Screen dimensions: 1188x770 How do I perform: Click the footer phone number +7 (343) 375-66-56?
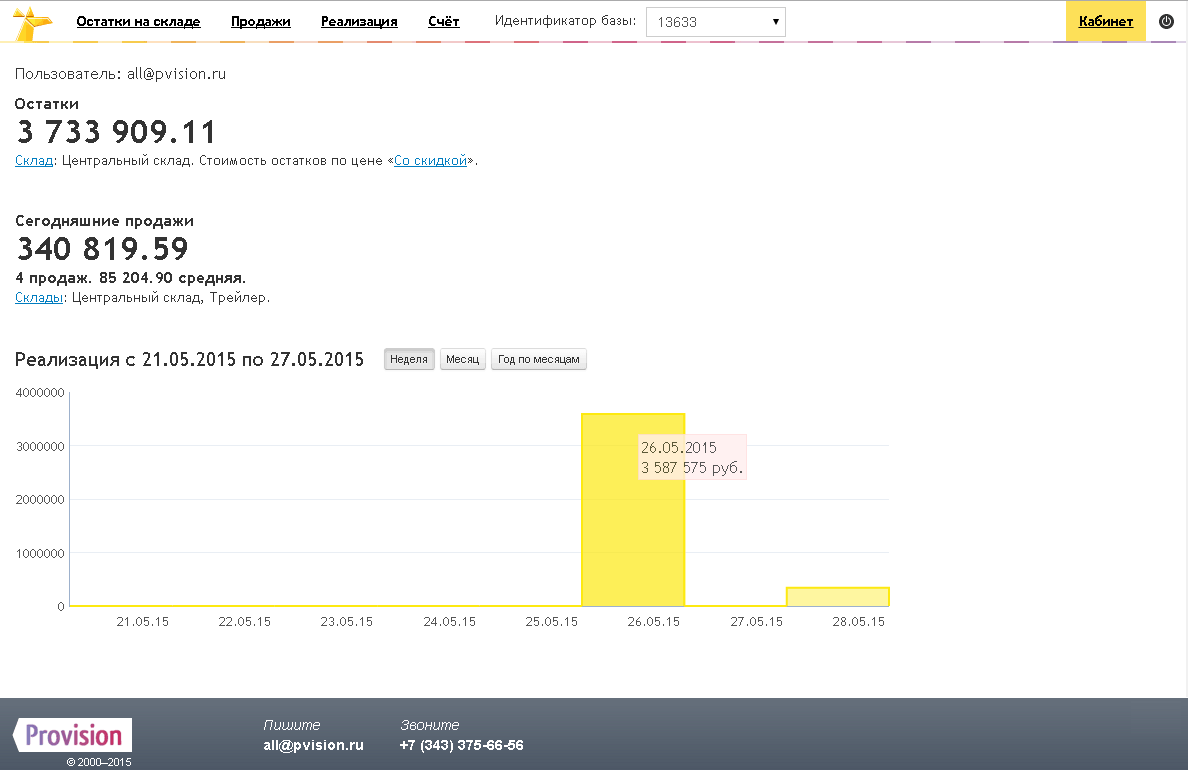461,746
